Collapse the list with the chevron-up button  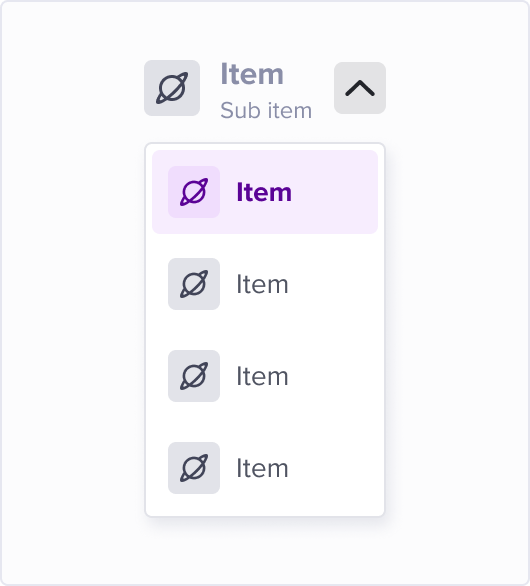pos(360,88)
